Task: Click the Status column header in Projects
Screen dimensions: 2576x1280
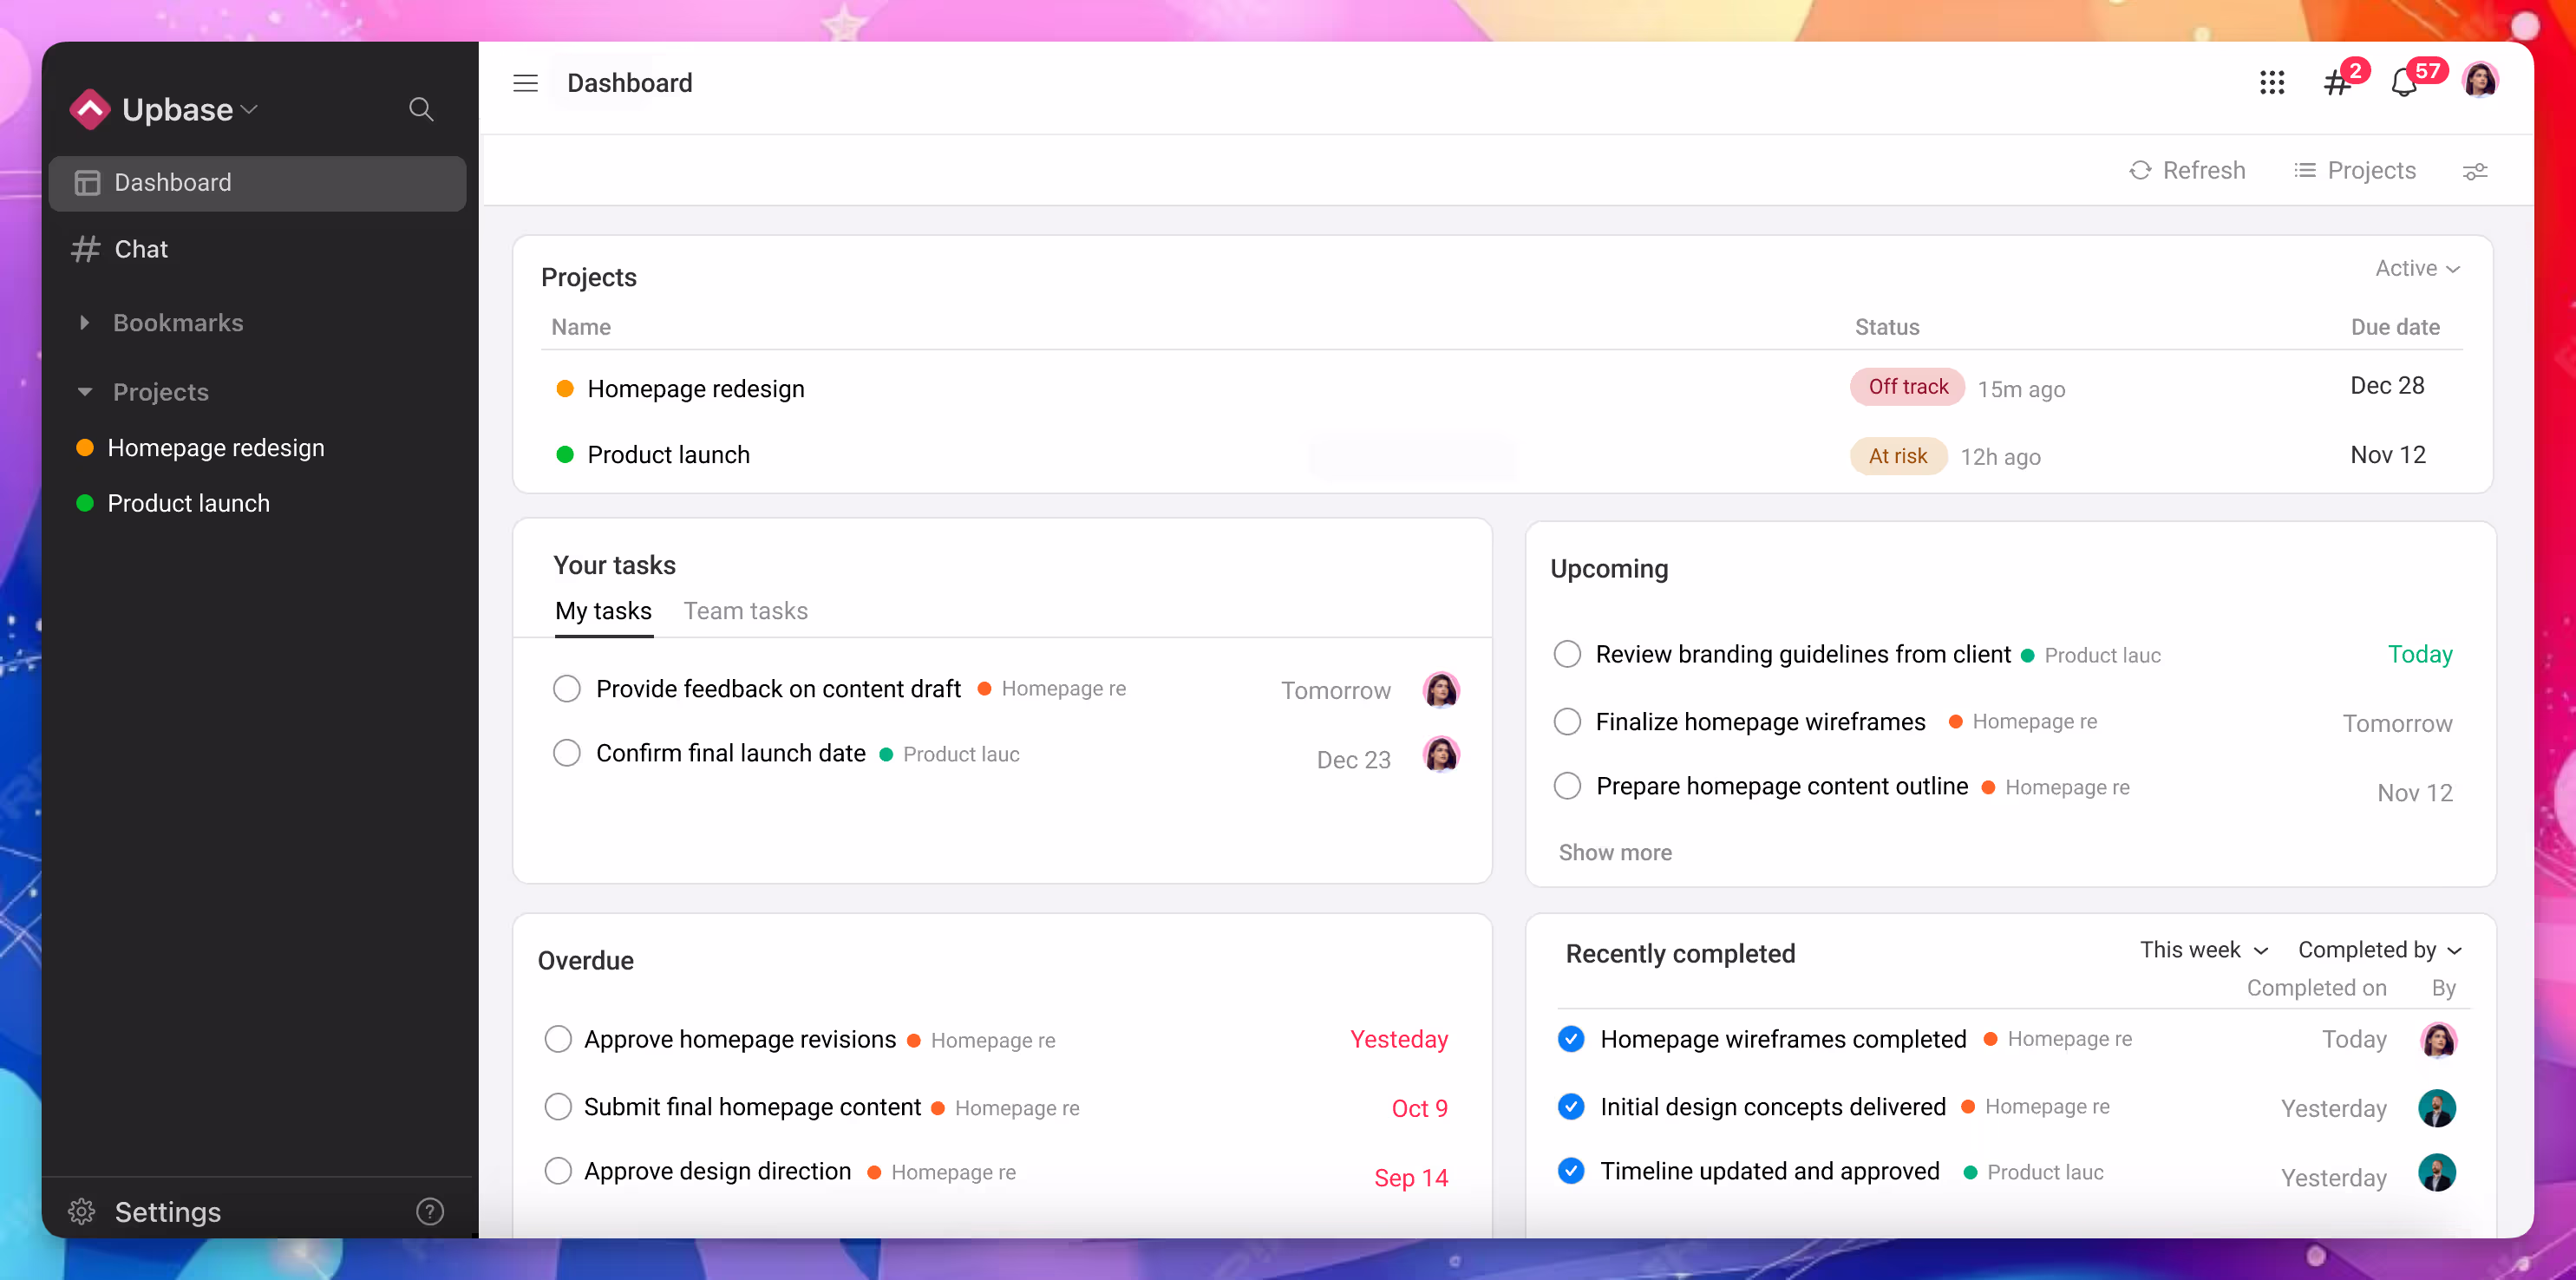Action: pyautogui.click(x=1886, y=327)
